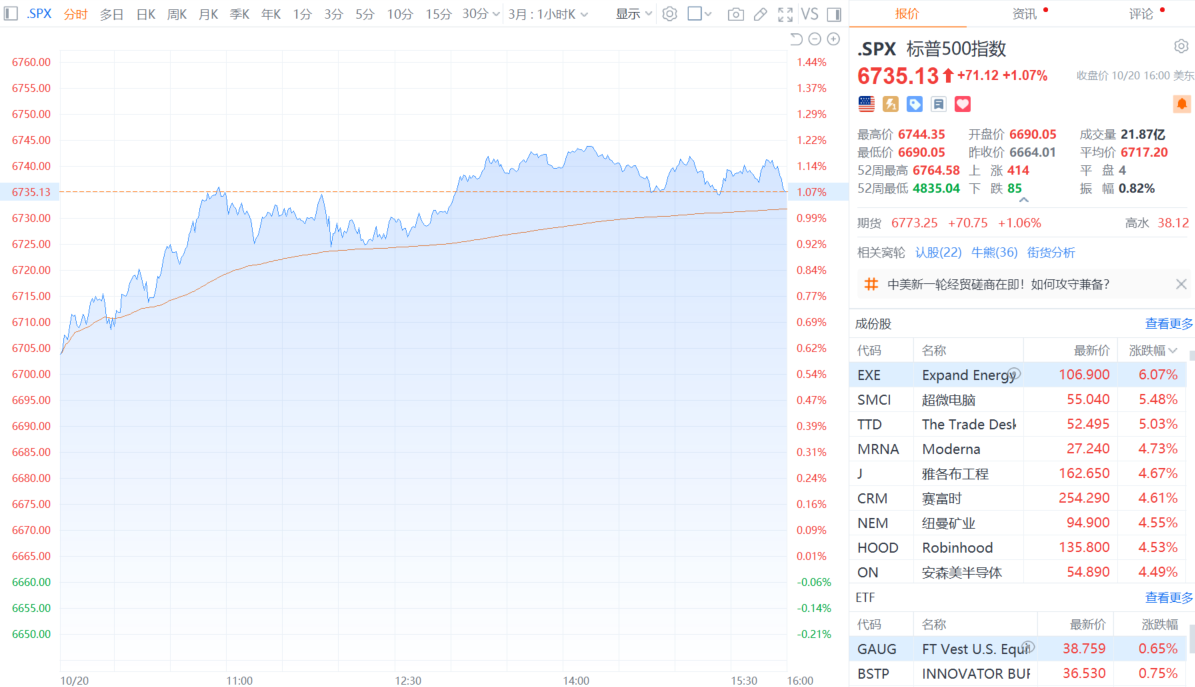The image size is (1195, 687).
Task: Open 查看更多 link for 成份股
Action: click(x=1168, y=324)
